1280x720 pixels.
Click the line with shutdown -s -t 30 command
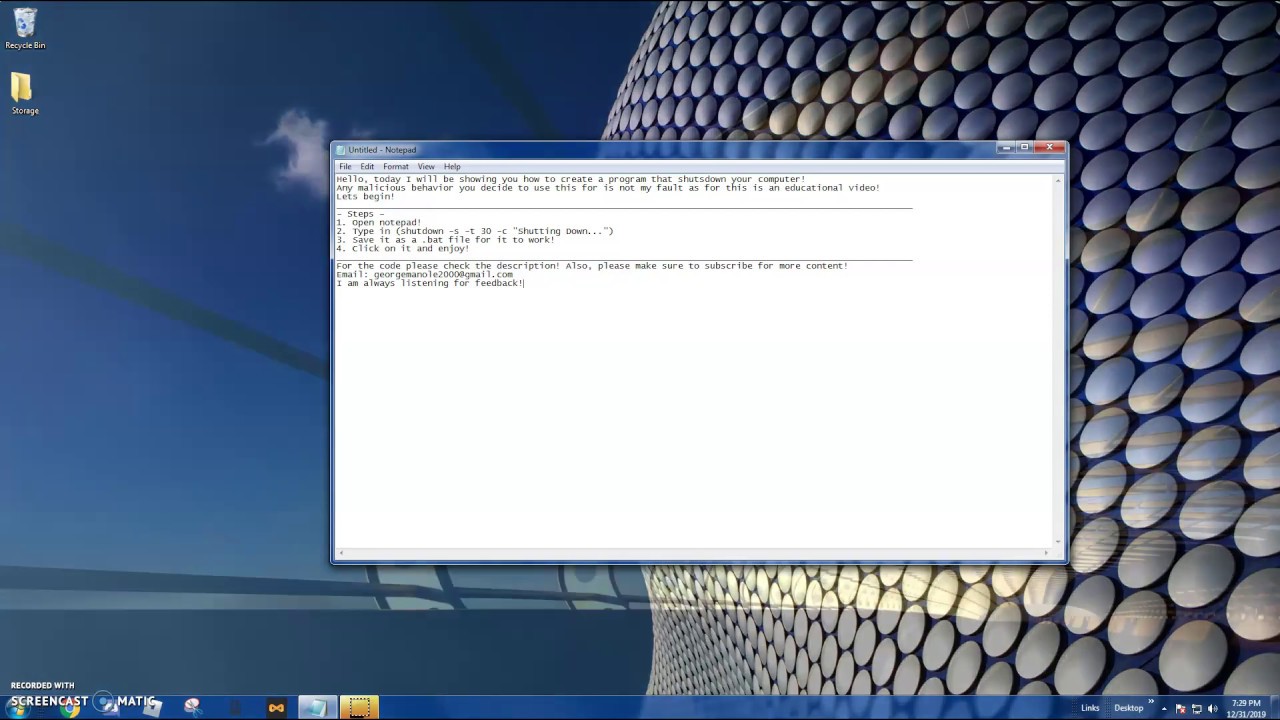[x=475, y=231]
